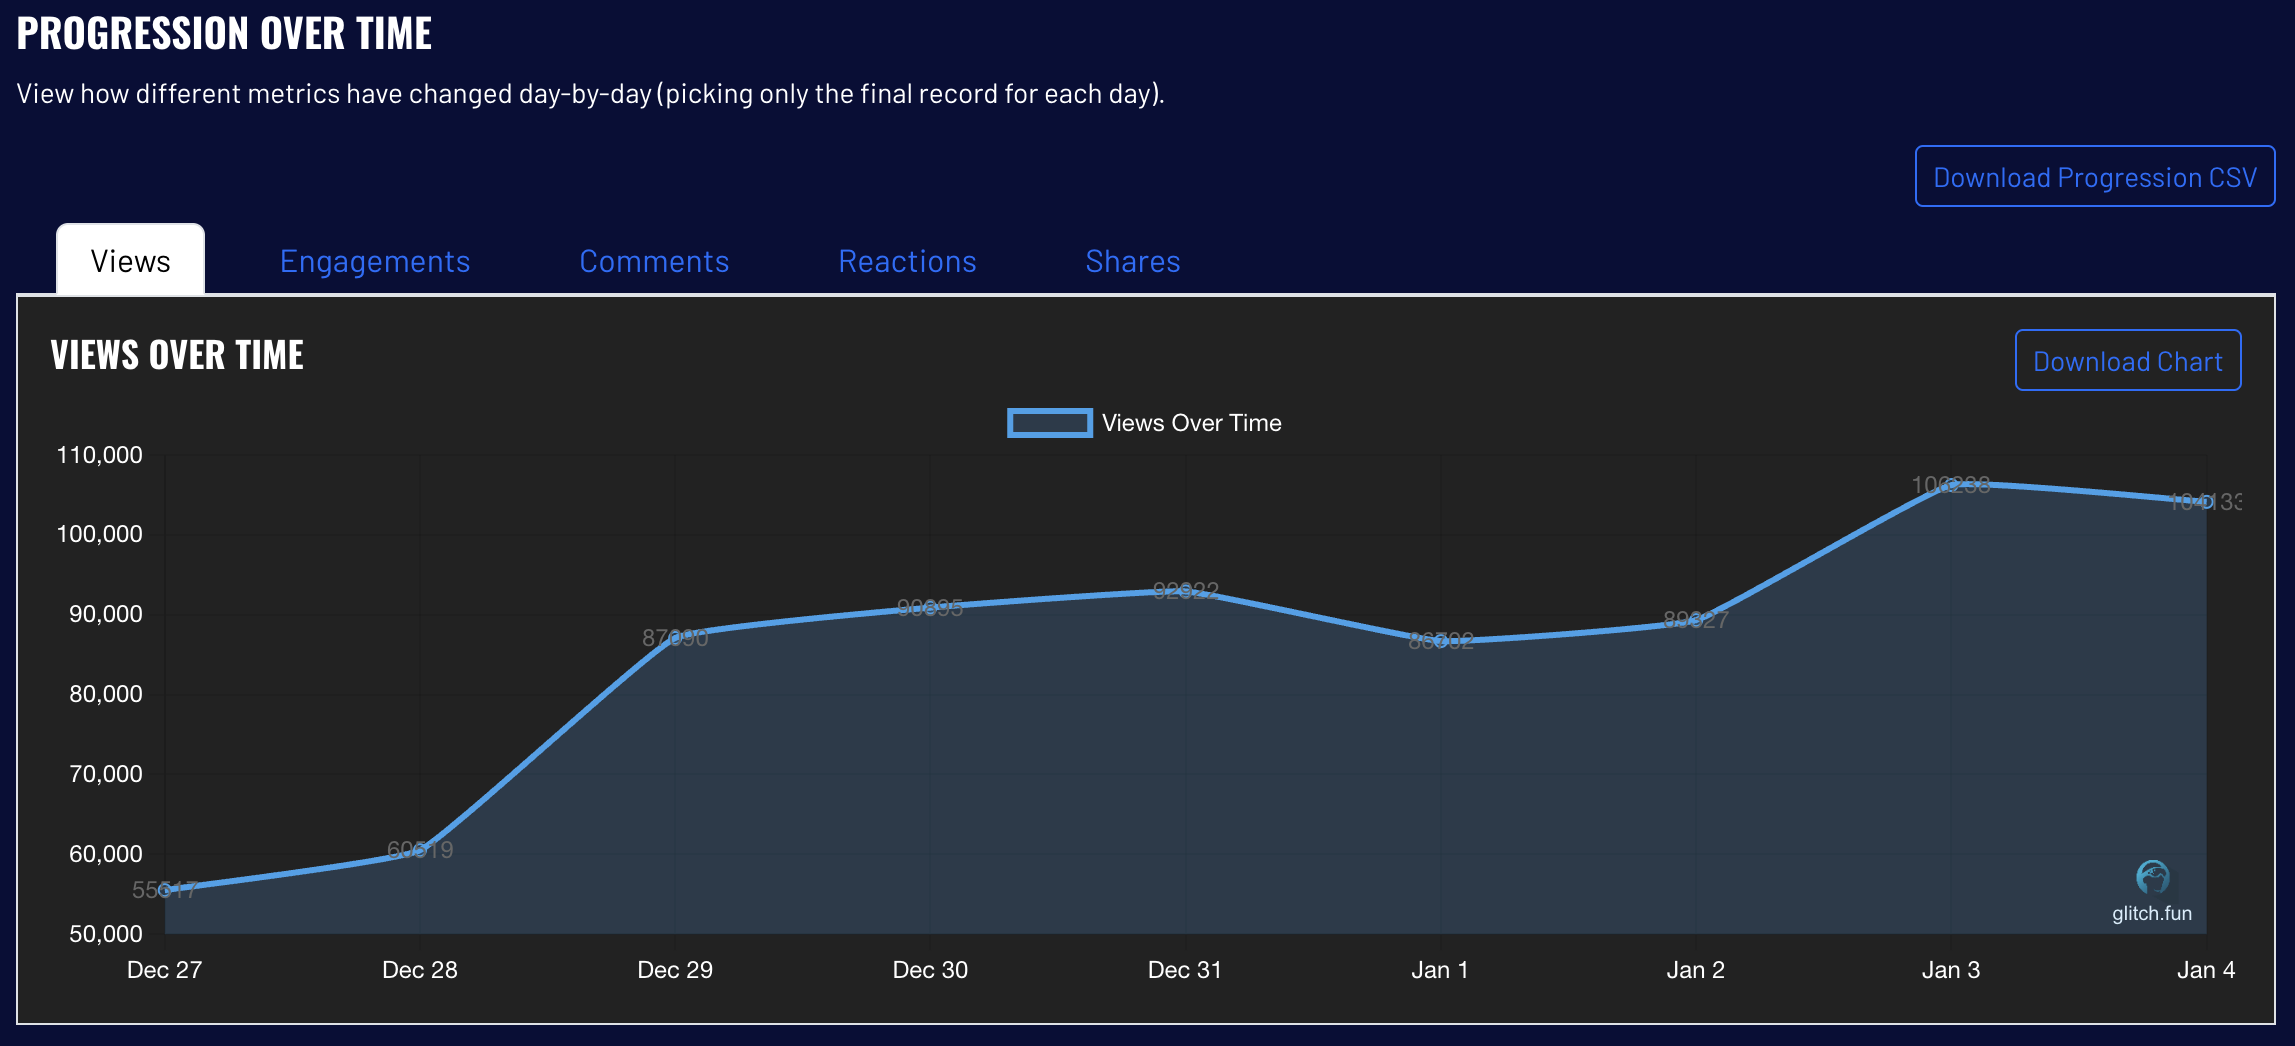Switch to the Engagements tab
The height and width of the screenshot is (1046, 2295).
tap(375, 261)
